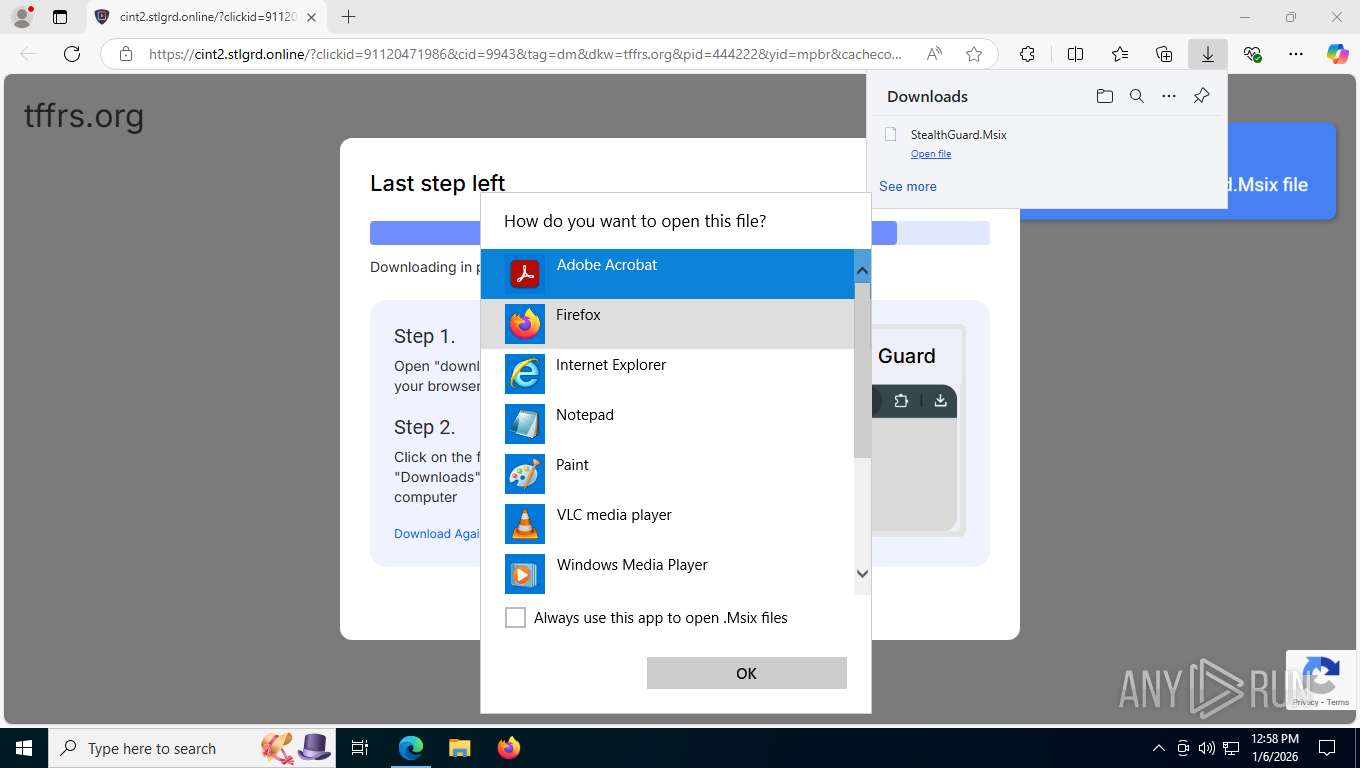Open Browser essentials heart icon
The width and height of the screenshot is (1360, 768).
coord(1252,54)
